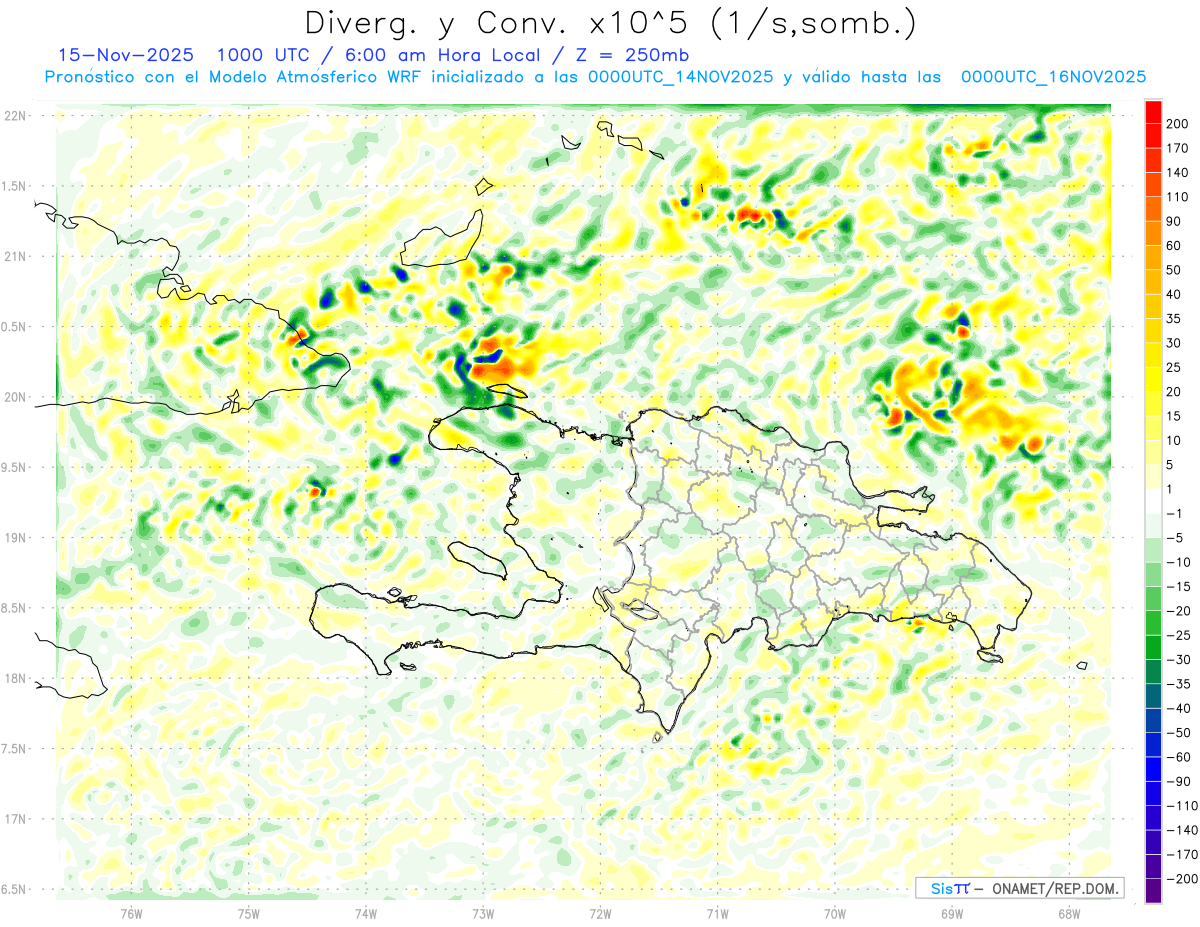Click the colorbar value '-110'
Screen dimensions: 1200x927
[1183, 806]
